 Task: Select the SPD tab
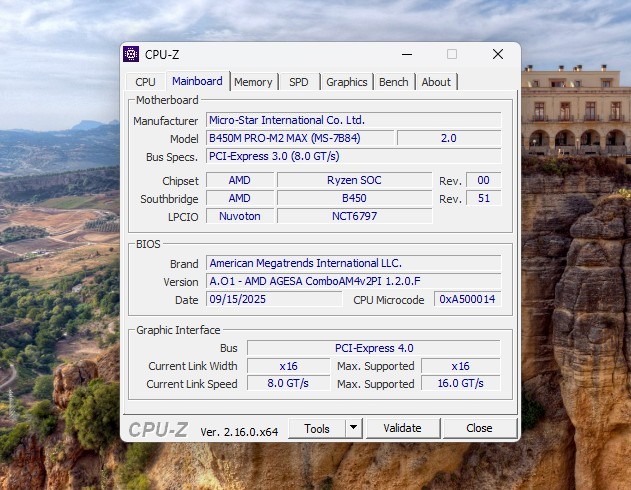(299, 82)
